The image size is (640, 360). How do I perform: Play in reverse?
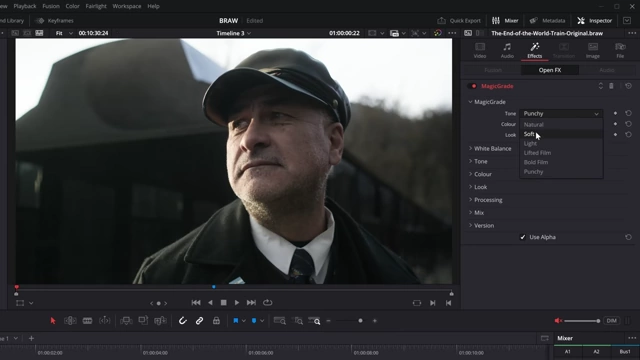(210, 303)
